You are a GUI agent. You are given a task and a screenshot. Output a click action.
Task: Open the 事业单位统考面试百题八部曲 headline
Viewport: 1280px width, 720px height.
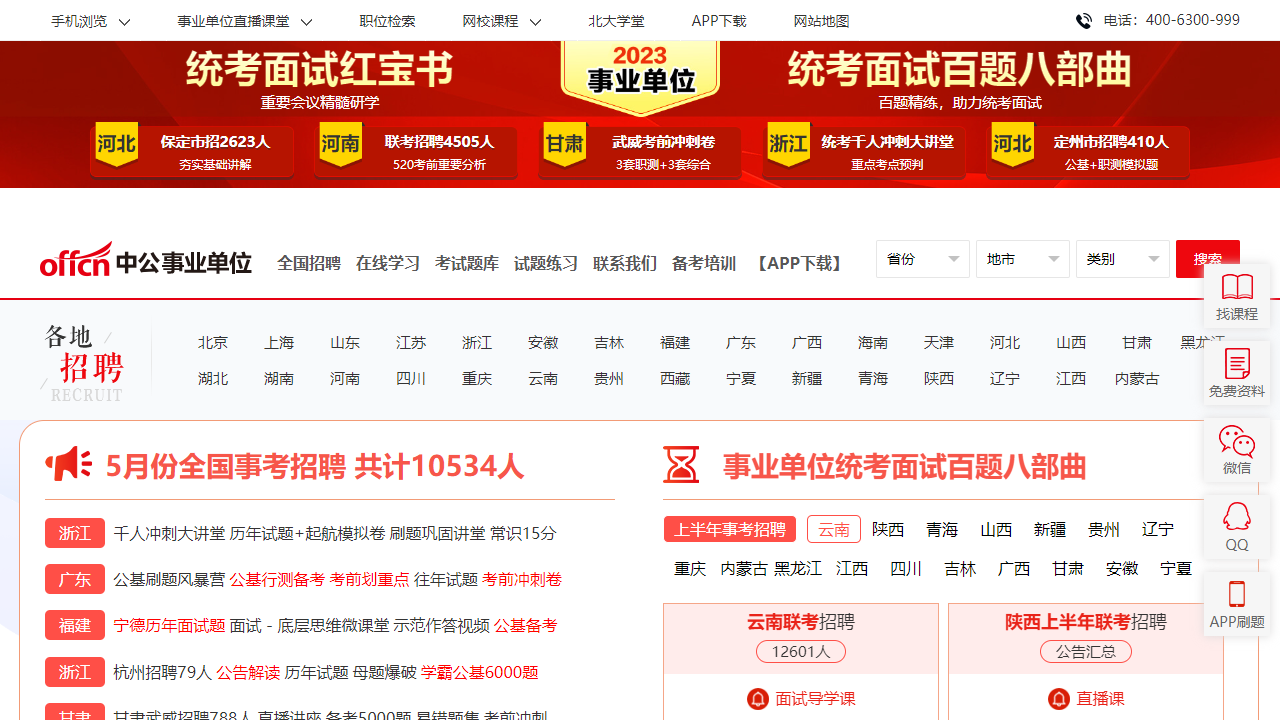tap(904, 466)
